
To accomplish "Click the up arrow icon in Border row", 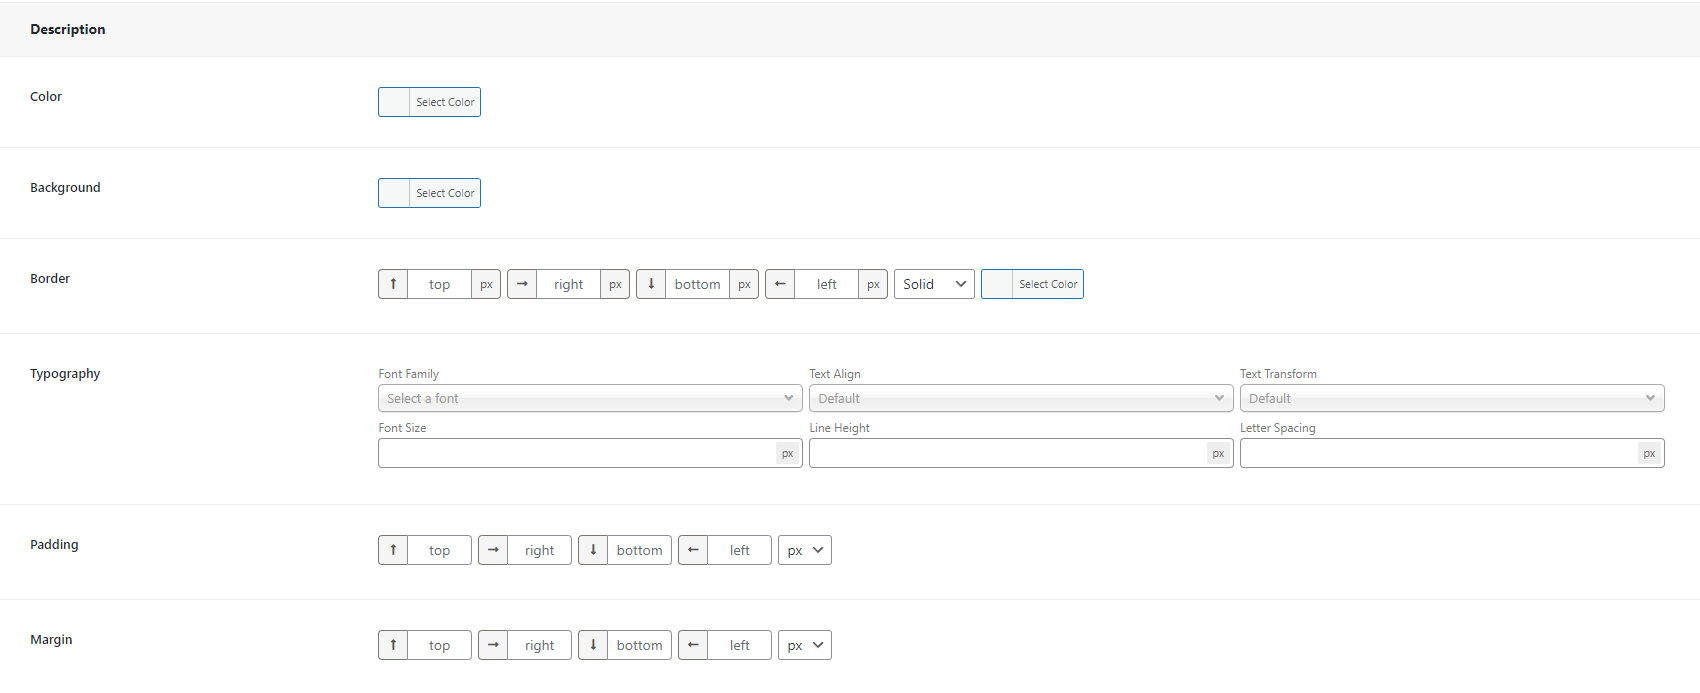I will click(x=393, y=284).
